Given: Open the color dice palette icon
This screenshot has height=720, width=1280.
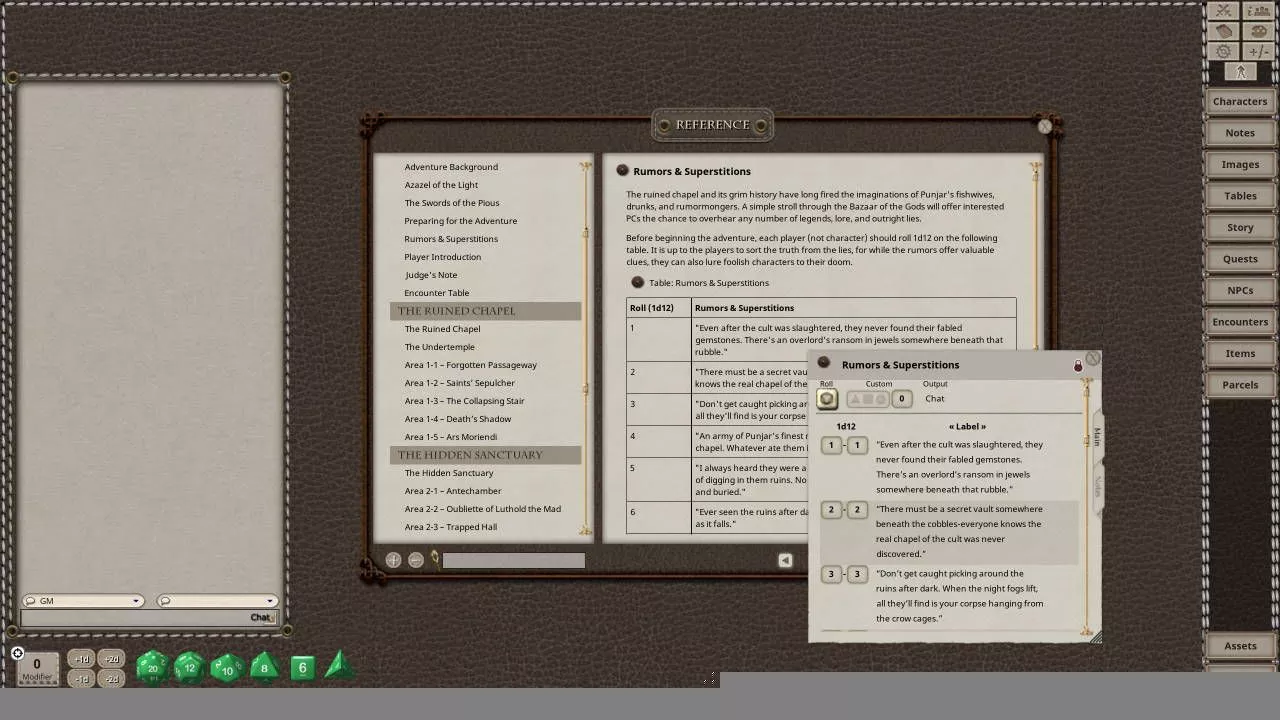Looking at the screenshot, I should (x=1258, y=31).
